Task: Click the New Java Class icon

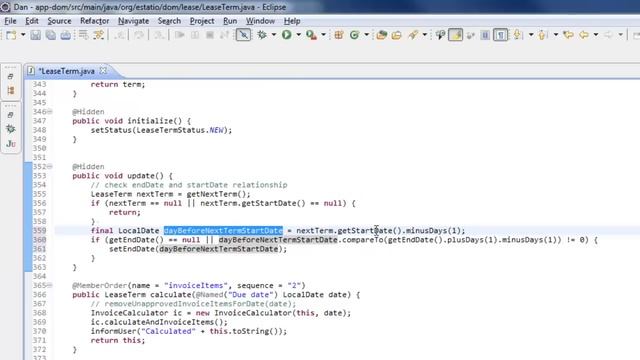Action: point(354,35)
